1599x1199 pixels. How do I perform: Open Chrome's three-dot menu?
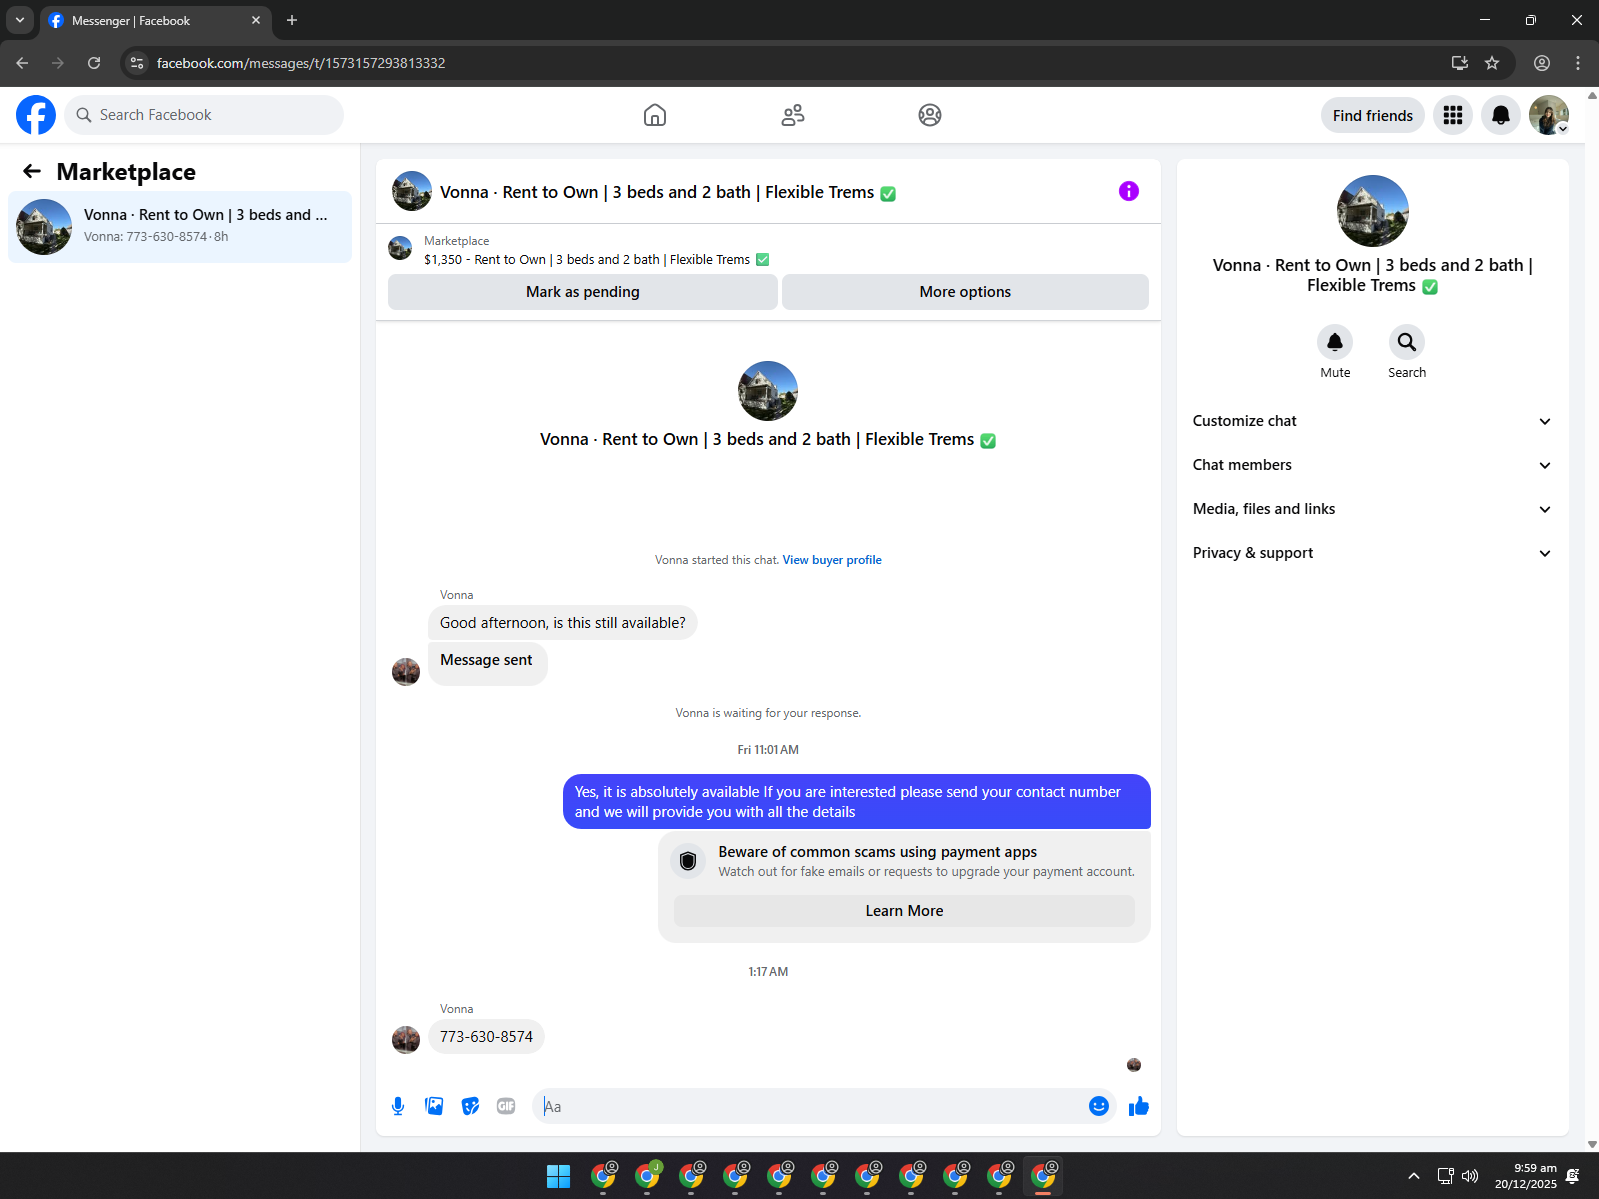pyautogui.click(x=1578, y=63)
